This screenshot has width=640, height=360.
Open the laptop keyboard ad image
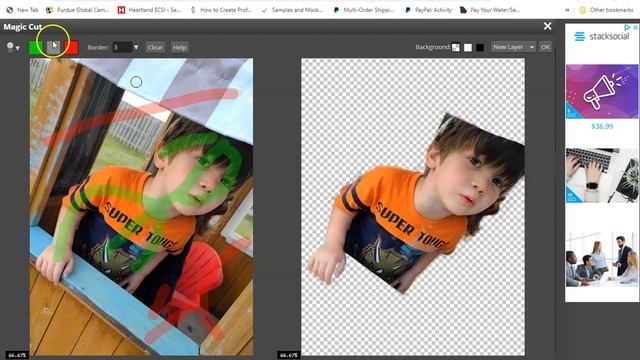click(602, 176)
